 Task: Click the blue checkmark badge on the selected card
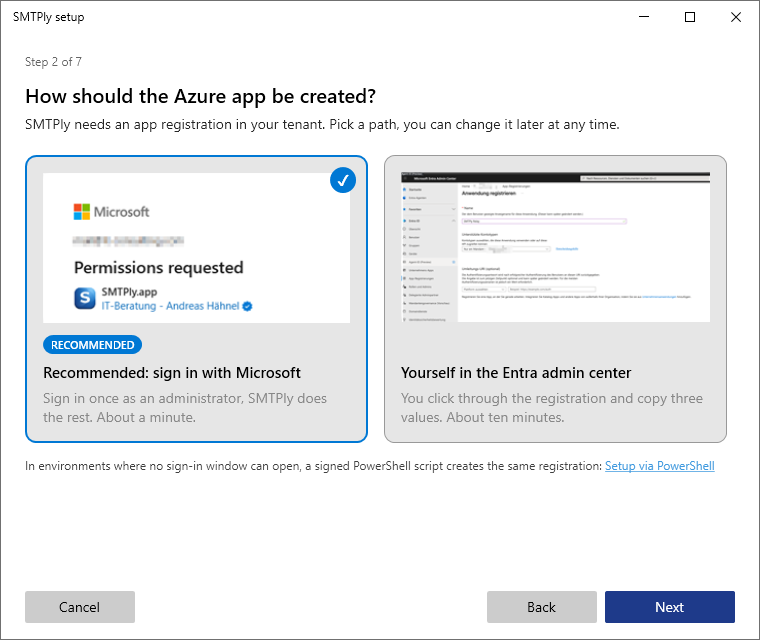click(343, 180)
